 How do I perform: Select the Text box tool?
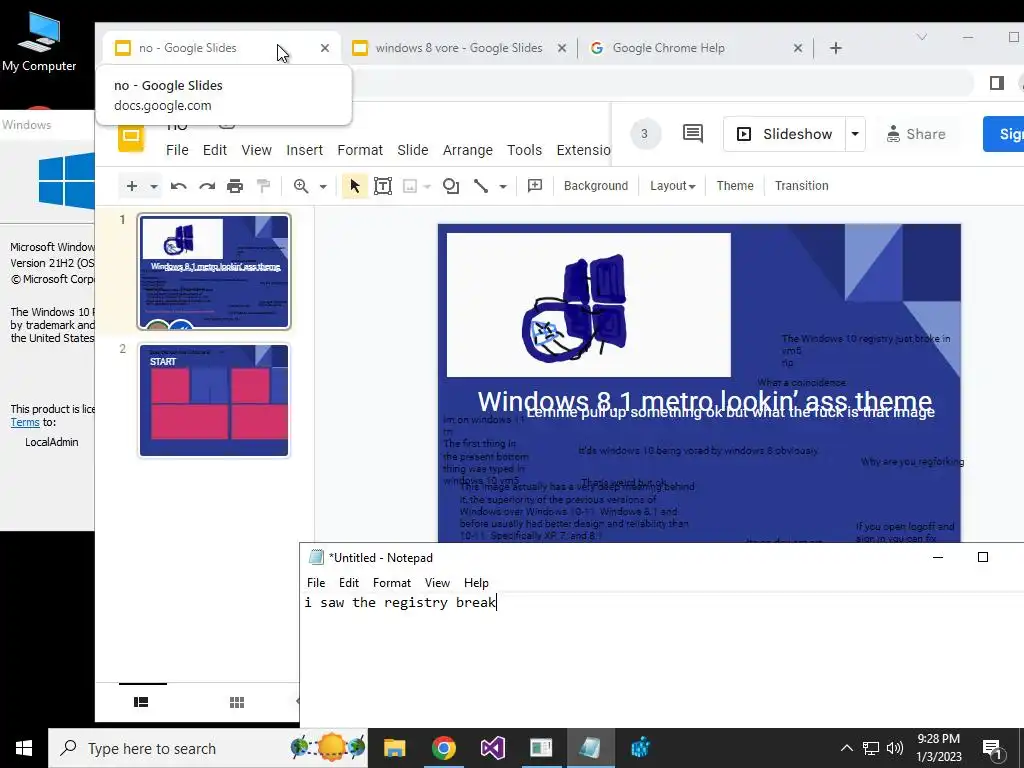click(x=383, y=186)
